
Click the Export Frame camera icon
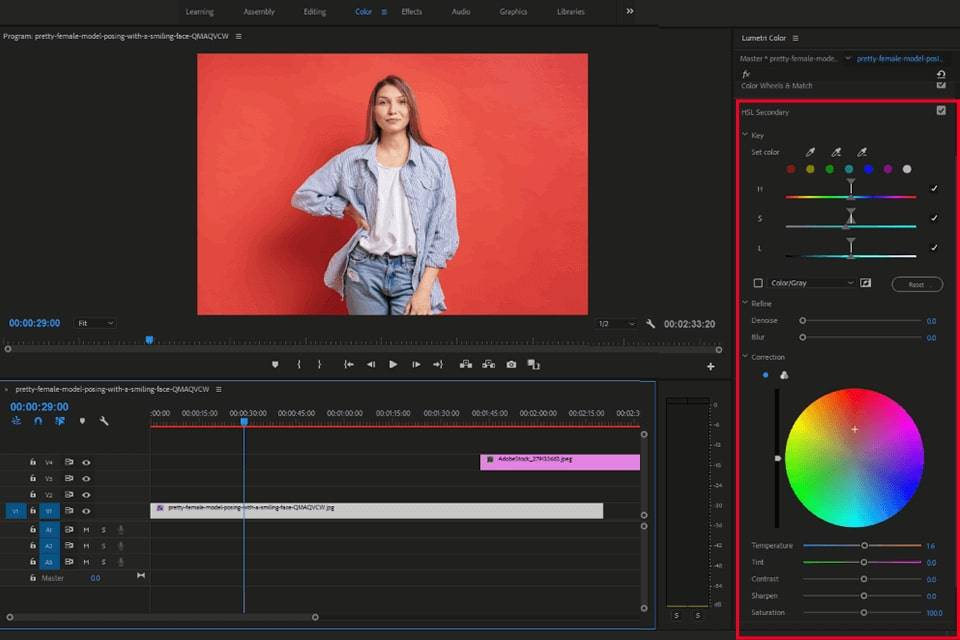pos(511,365)
